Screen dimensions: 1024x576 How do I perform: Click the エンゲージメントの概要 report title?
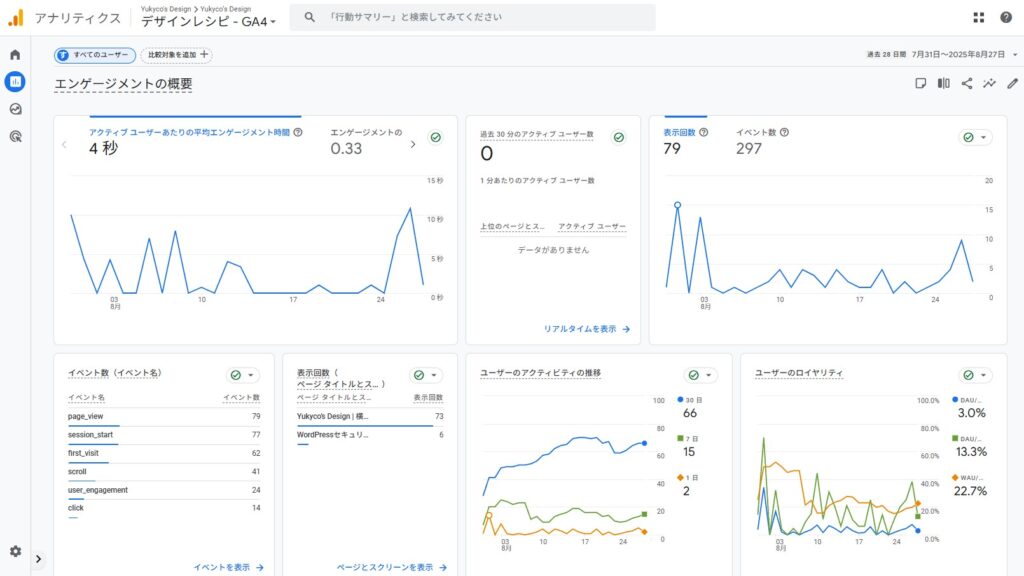123,84
